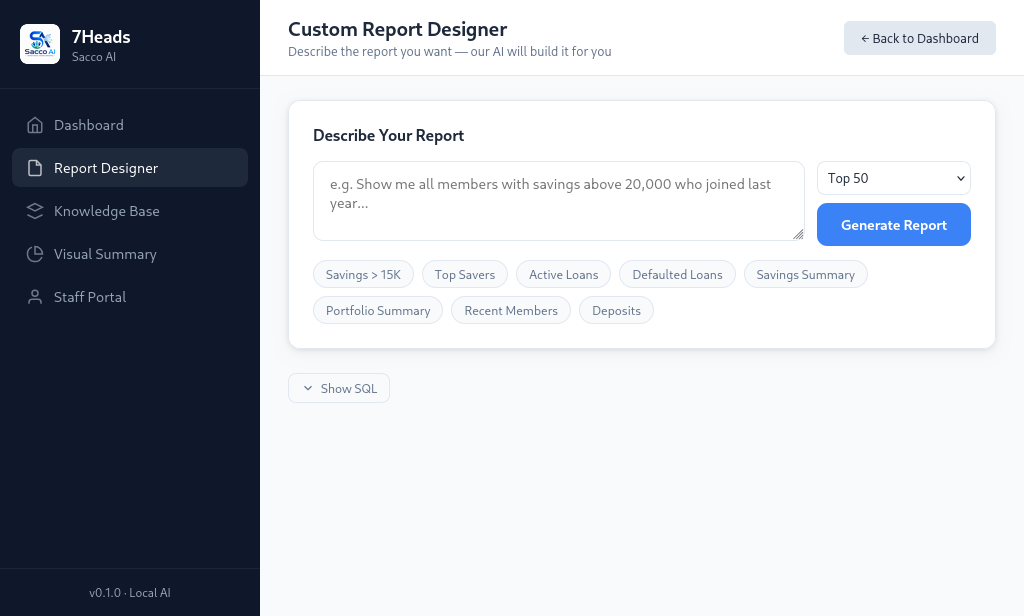Screen dimensions: 1024x616
Task: Open the Knowledge Base page
Action: [x=130, y=211]
